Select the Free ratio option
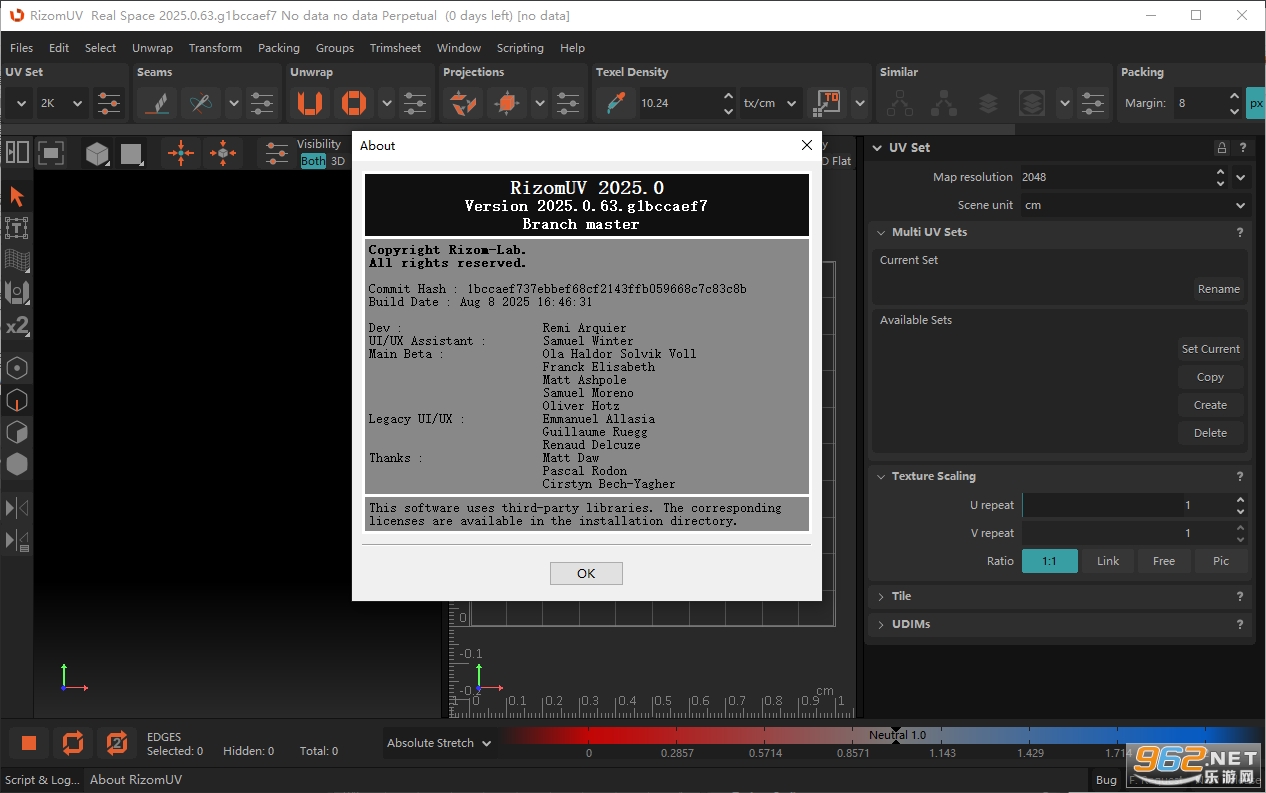Image resolution: width=1266 pixels, height=793 pixels. [x=1164, y=561]
